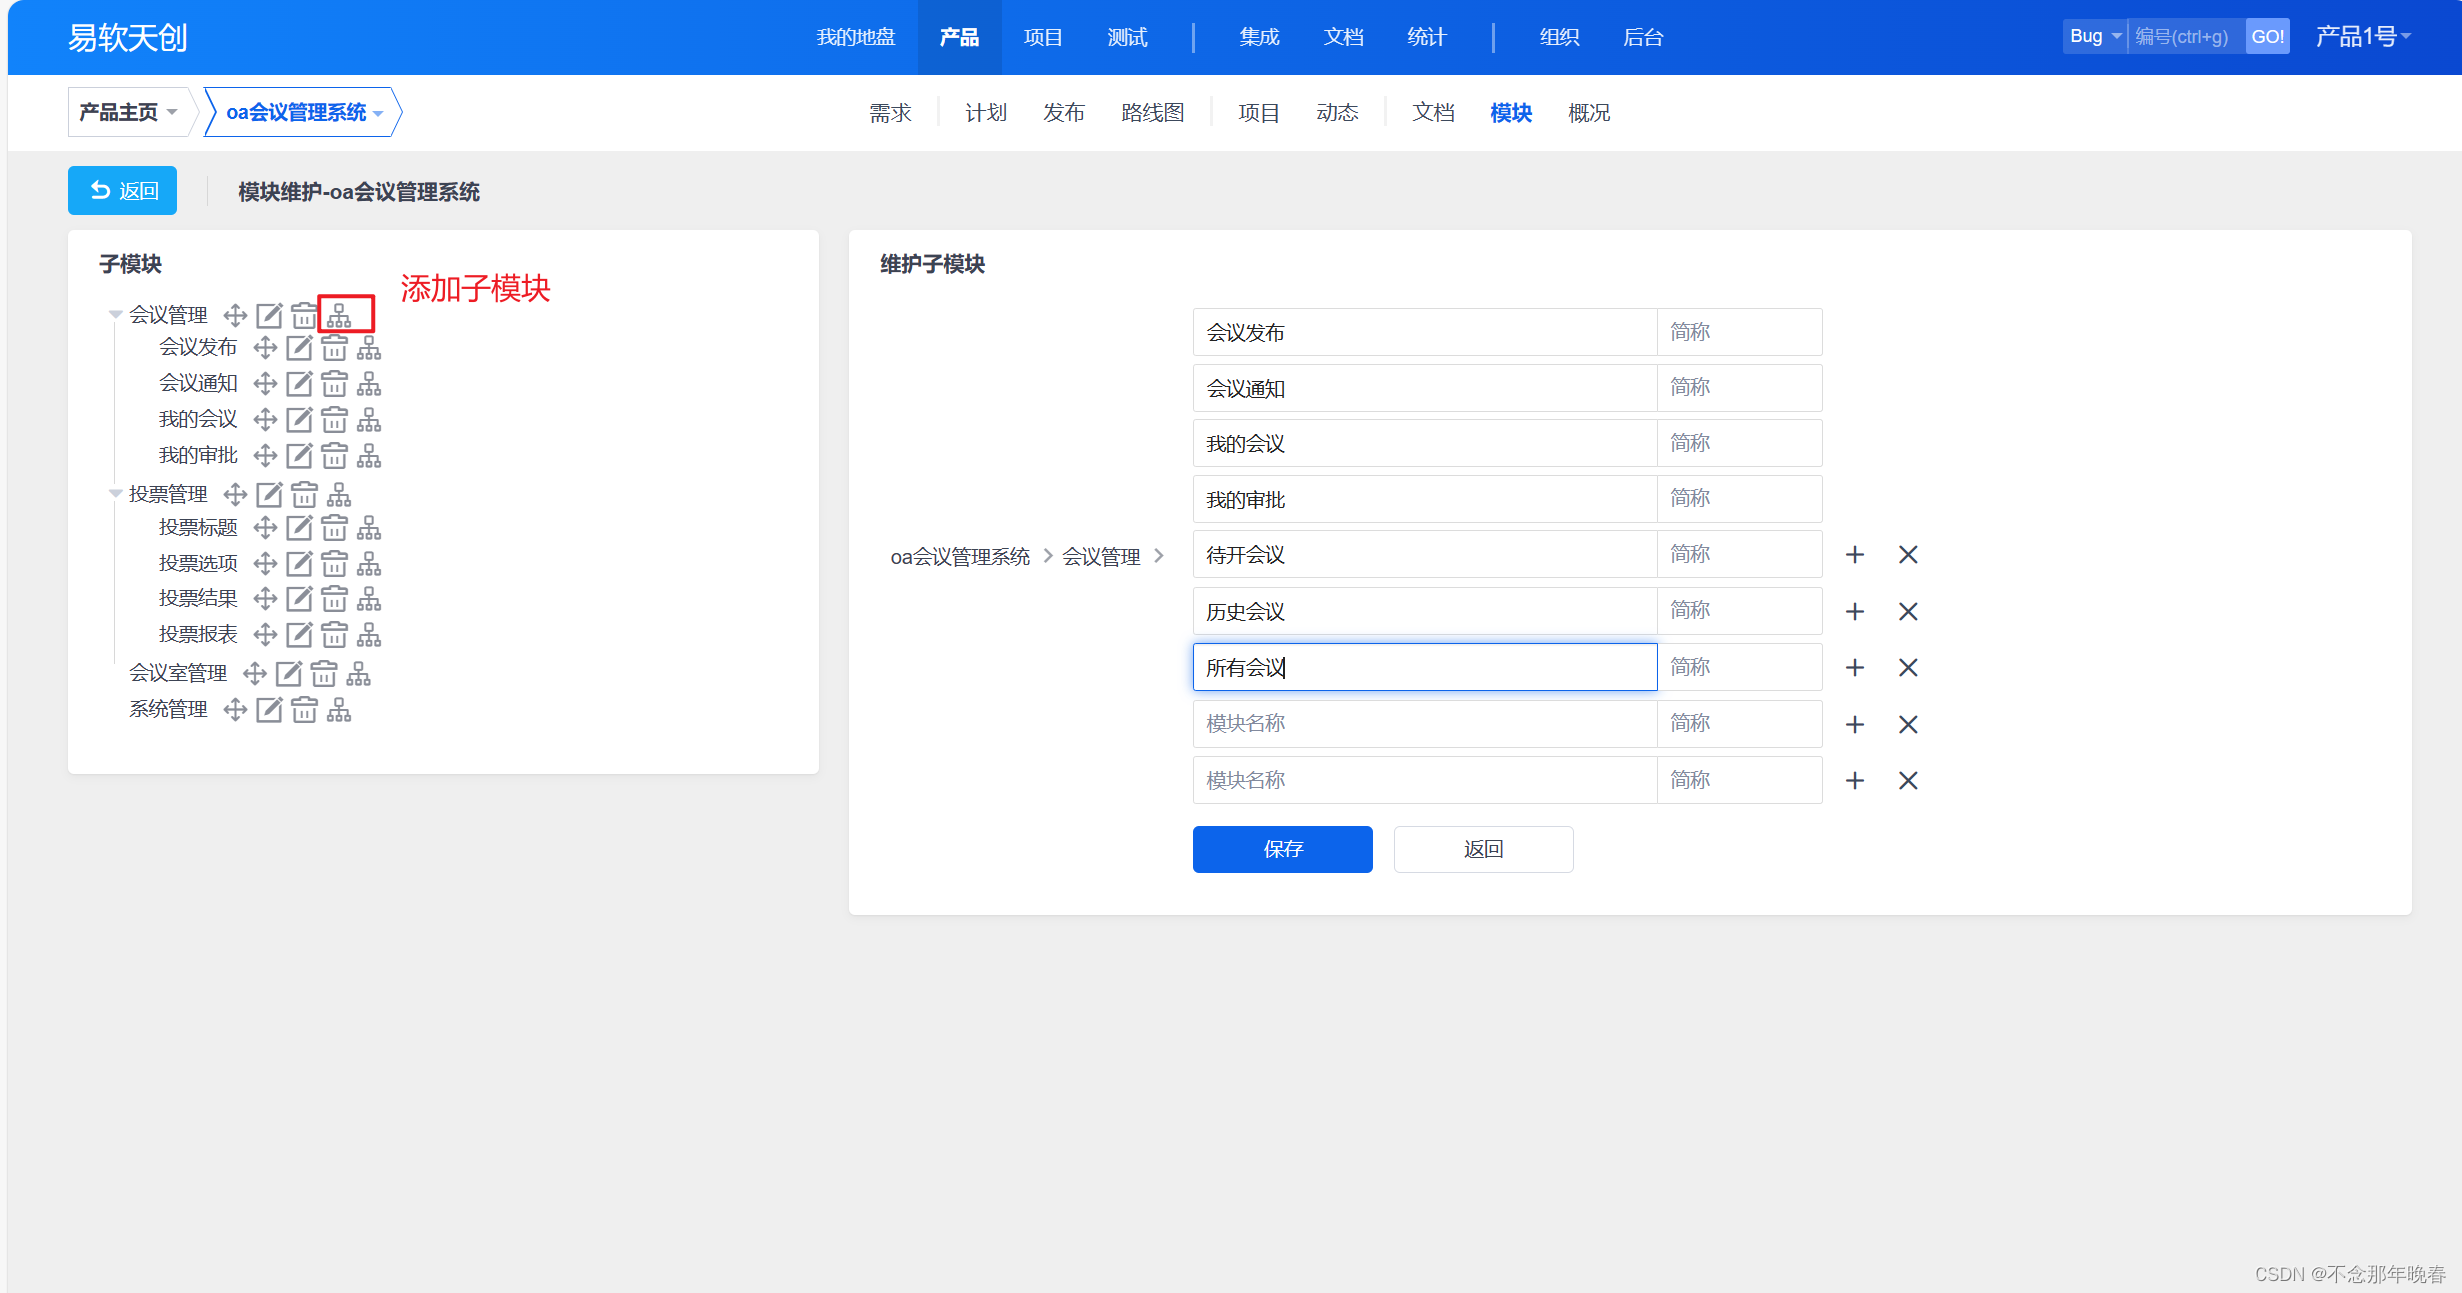The width and height of the screenshot is (2462, 1293).
Task: Click trash icon beside 系统管理
Action: click(304, 710)
